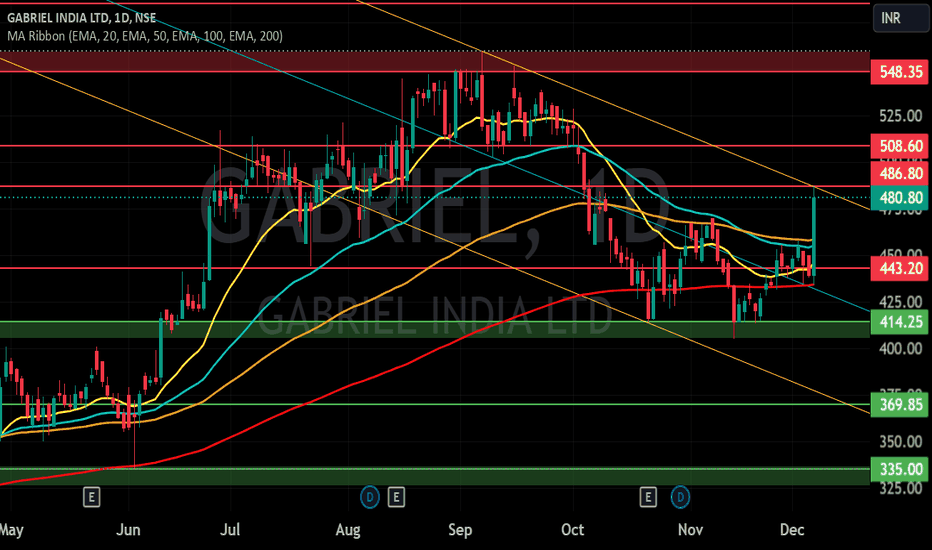The image size is (932, 550).
Task: Click the 443.20 red price label
Action: 899,268
